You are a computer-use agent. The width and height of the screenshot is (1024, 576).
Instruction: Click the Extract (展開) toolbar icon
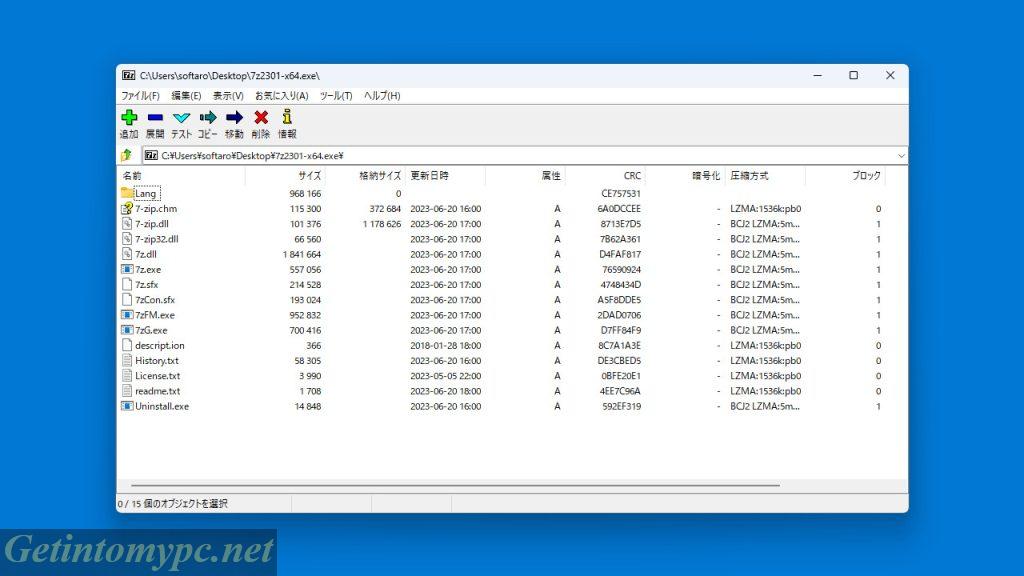[155, 118]
